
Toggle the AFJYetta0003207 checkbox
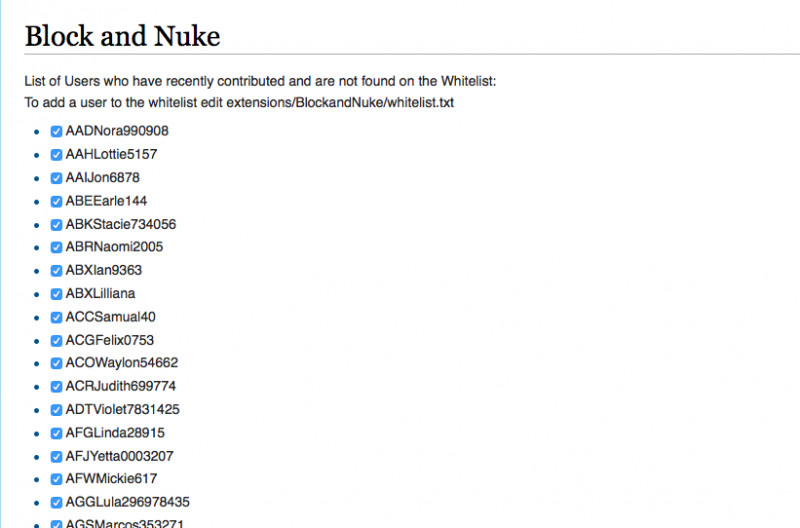57,456
